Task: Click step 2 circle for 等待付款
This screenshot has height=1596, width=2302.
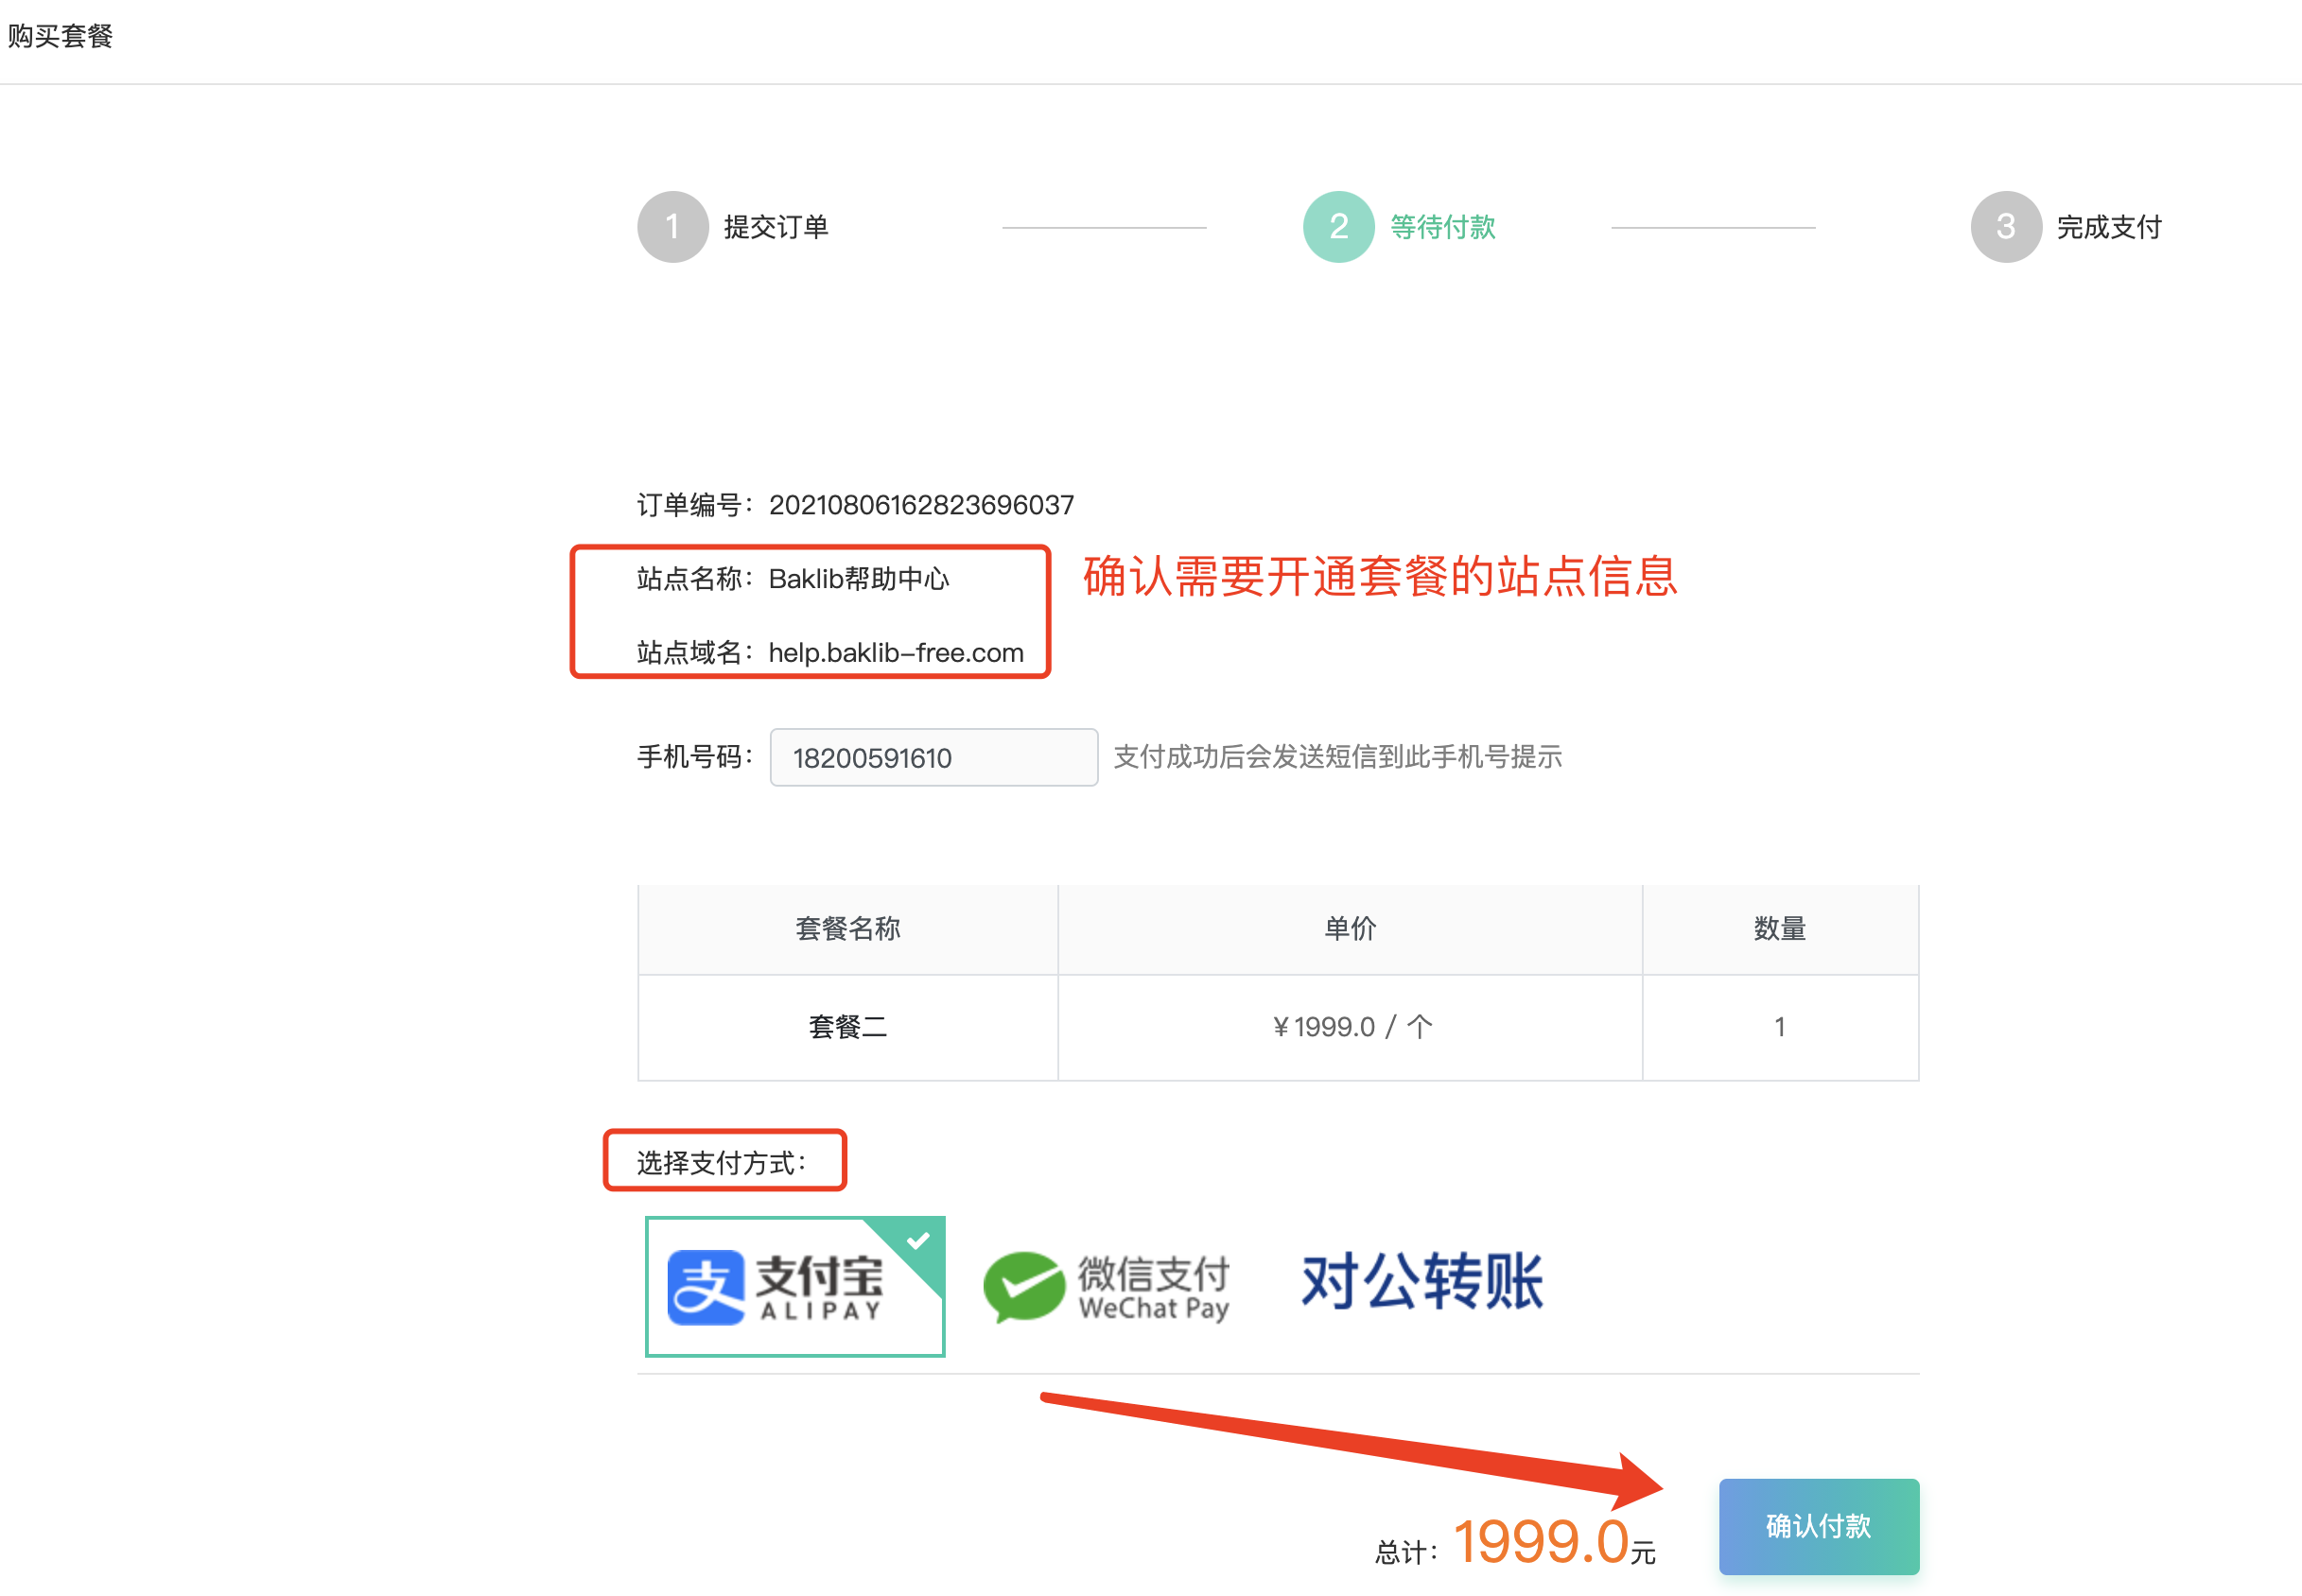Action: click(1339, 227)
